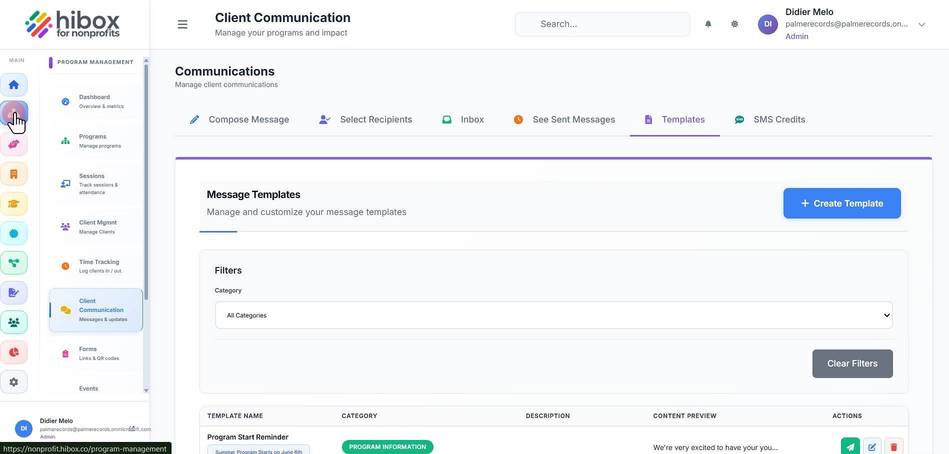The height and width of the screenshot is (454, 949).
Task: Click CONTENT PREVIEW column header
Action: point(685,416)
